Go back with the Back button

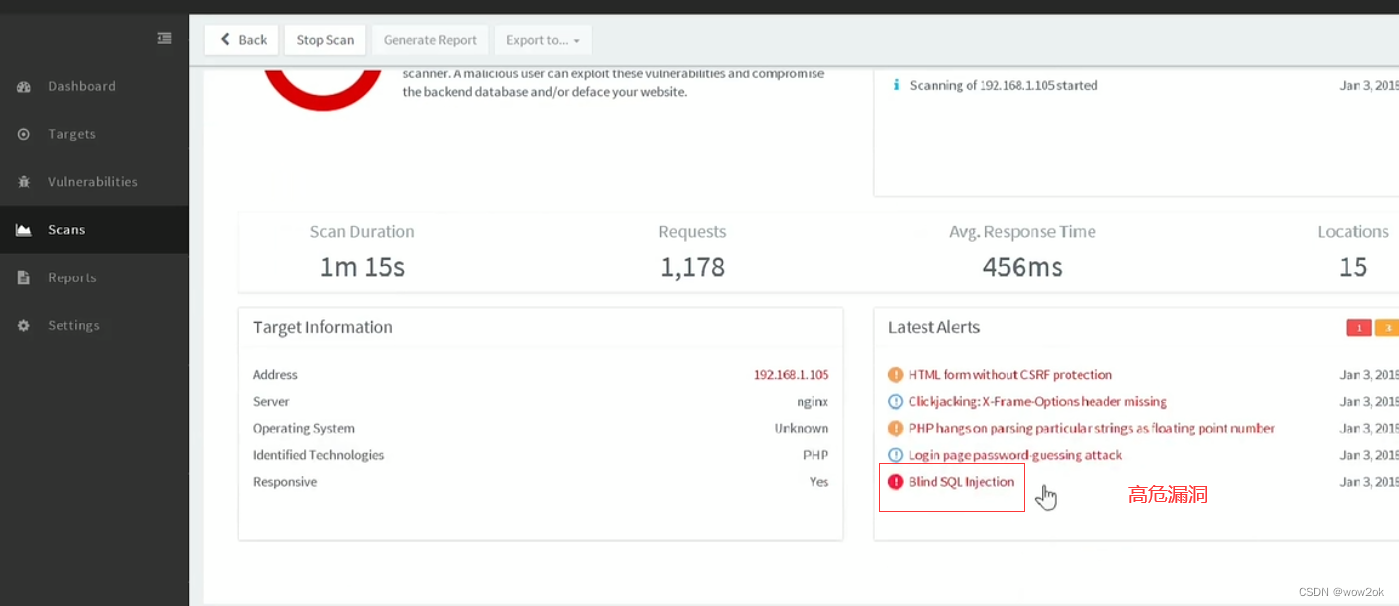tap(242, 40)
